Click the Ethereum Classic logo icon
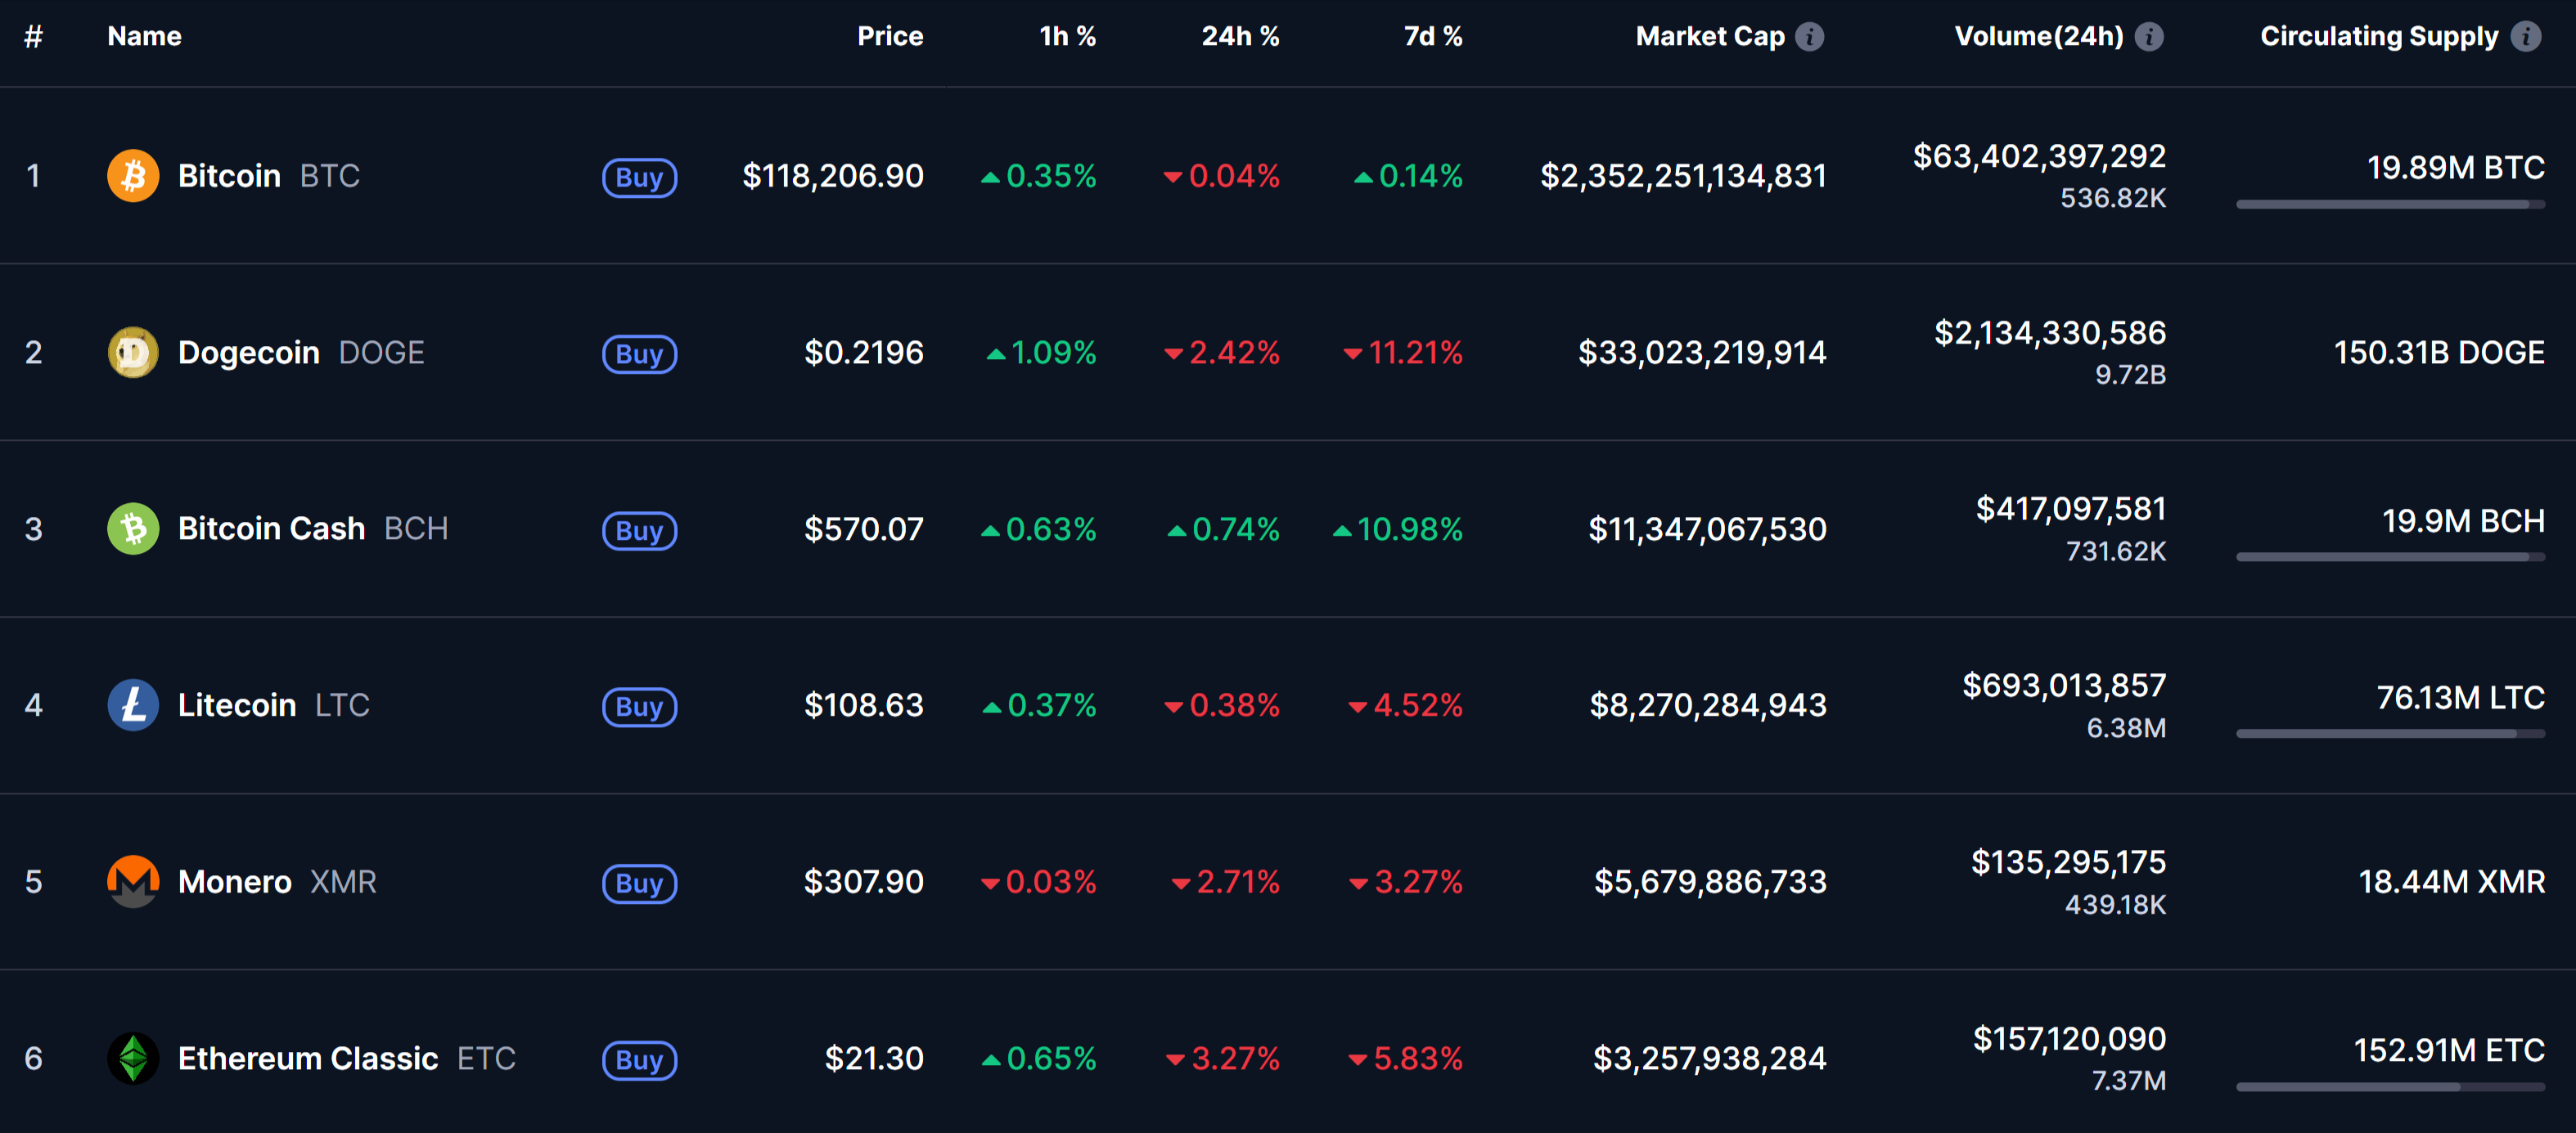Viewport: 2576px width, 1133px height. [x=133, y=1058]
